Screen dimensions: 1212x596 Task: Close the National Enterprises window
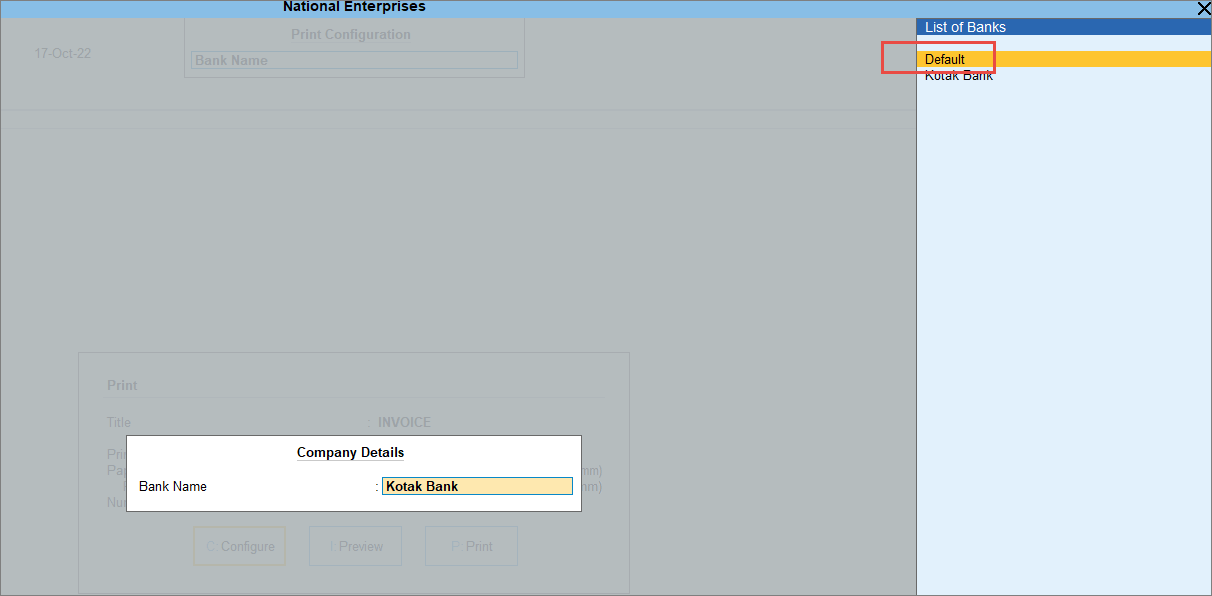[x=1203, y=8]
